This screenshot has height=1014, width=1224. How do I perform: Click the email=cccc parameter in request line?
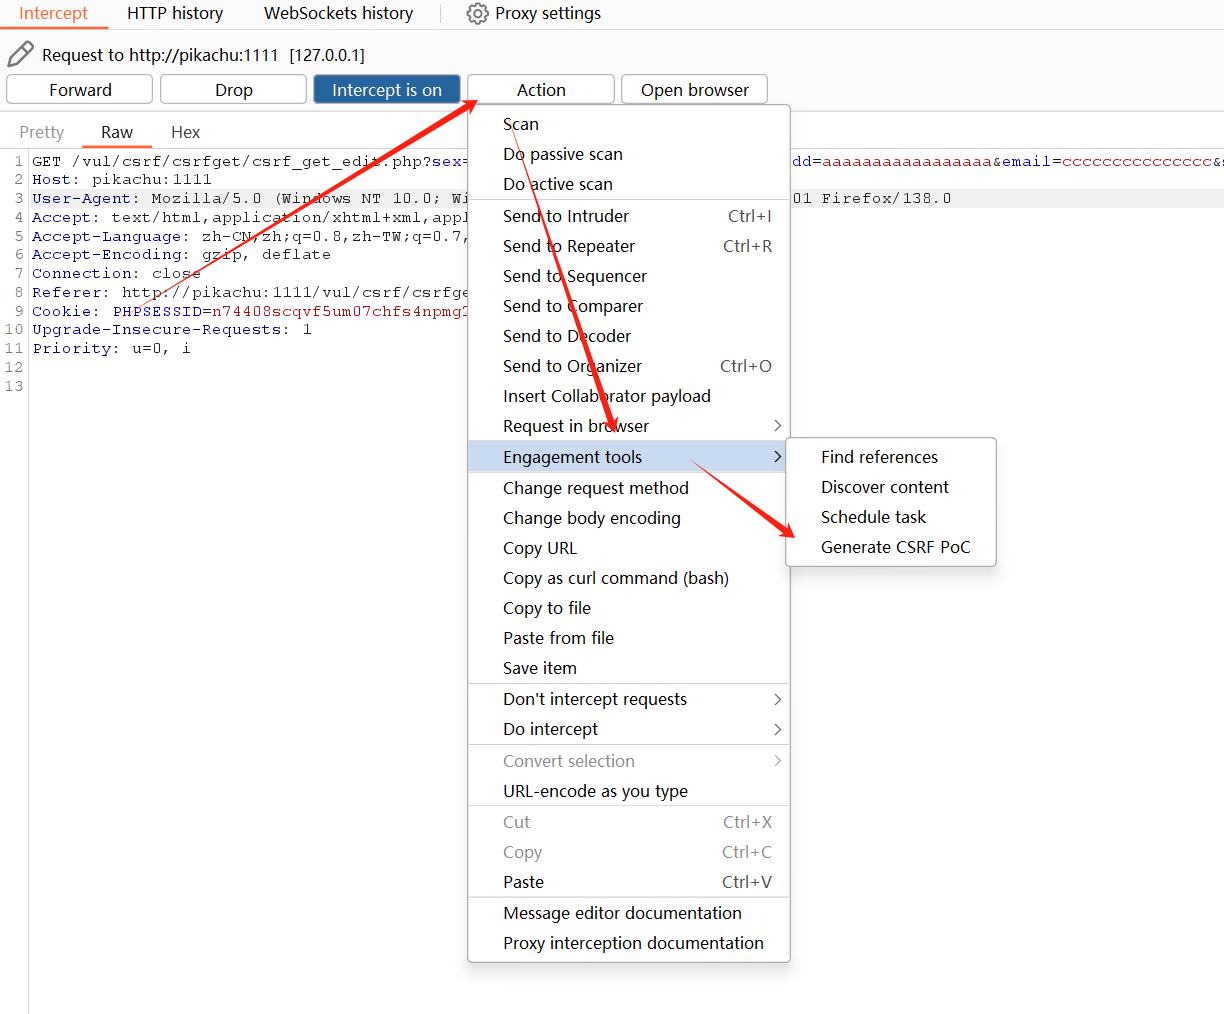pos(1107,161)
